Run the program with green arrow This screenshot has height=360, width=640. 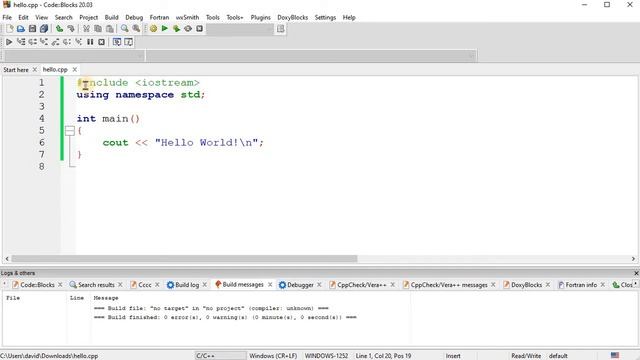pyautogui.click(x=165, y=29)
